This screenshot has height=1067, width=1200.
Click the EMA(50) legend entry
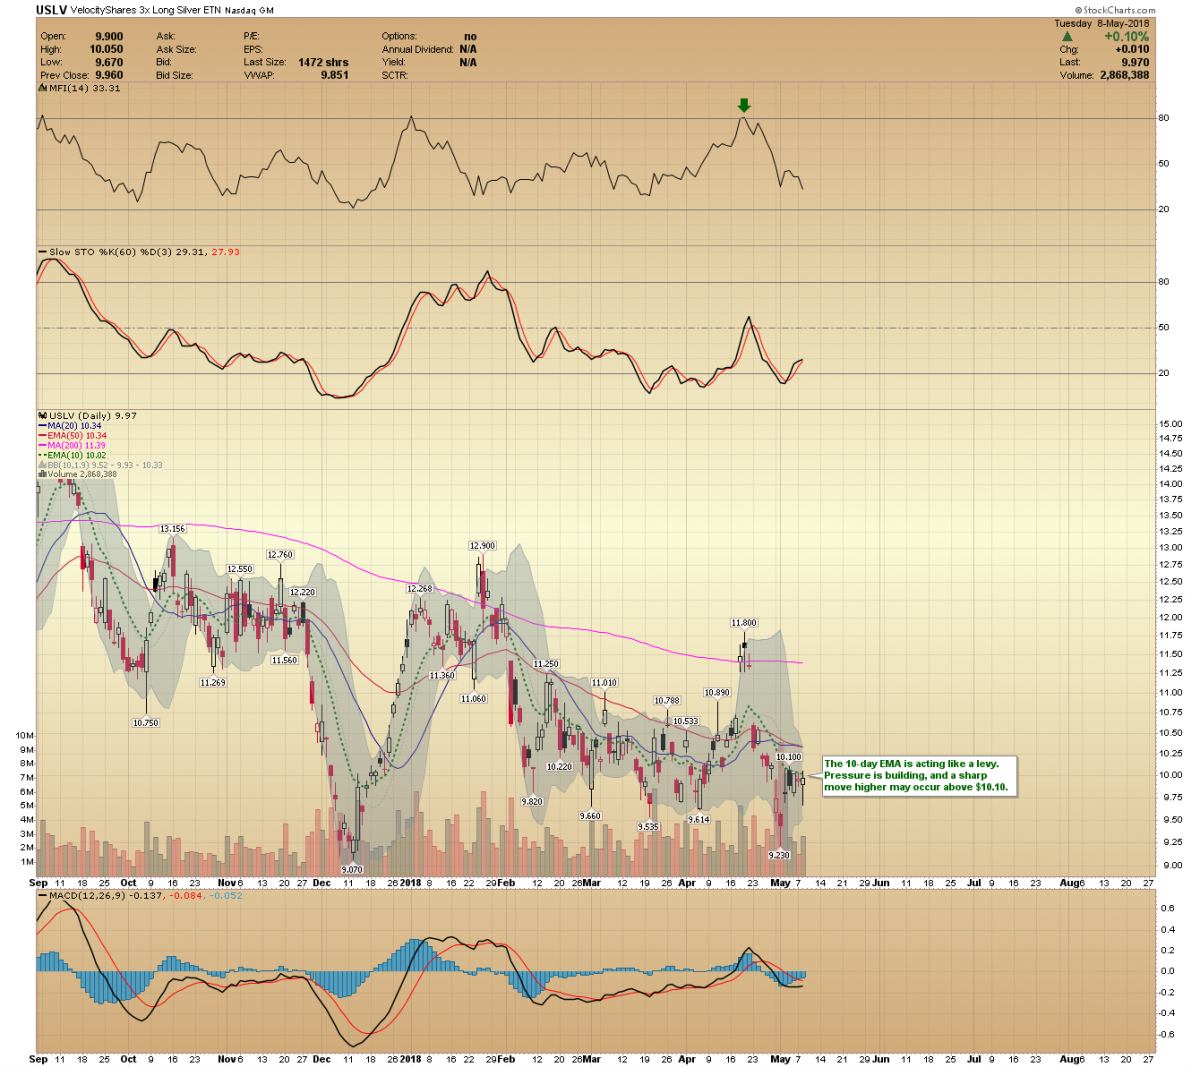pyautogui.click(x=72, y=436)
